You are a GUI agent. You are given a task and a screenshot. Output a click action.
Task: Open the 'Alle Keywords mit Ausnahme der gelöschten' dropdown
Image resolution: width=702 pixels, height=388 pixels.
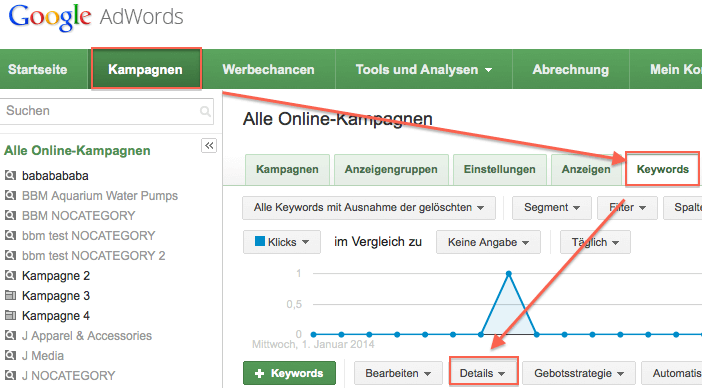(369, 208)
